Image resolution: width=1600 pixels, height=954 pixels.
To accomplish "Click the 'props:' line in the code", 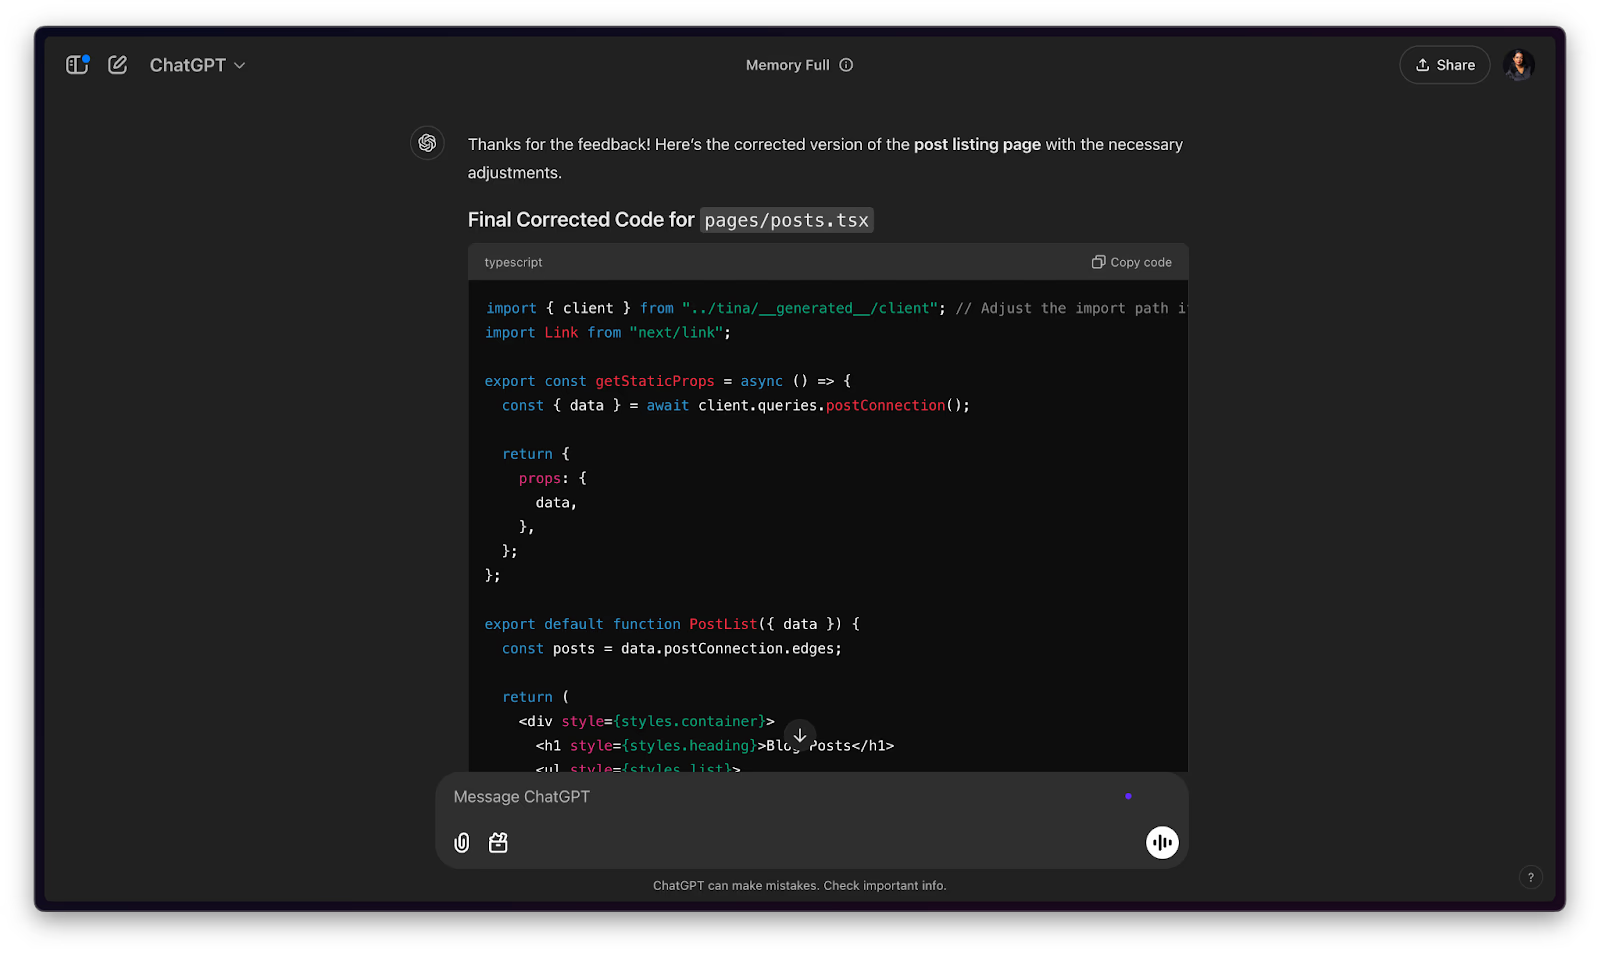I will click(553, 478).
